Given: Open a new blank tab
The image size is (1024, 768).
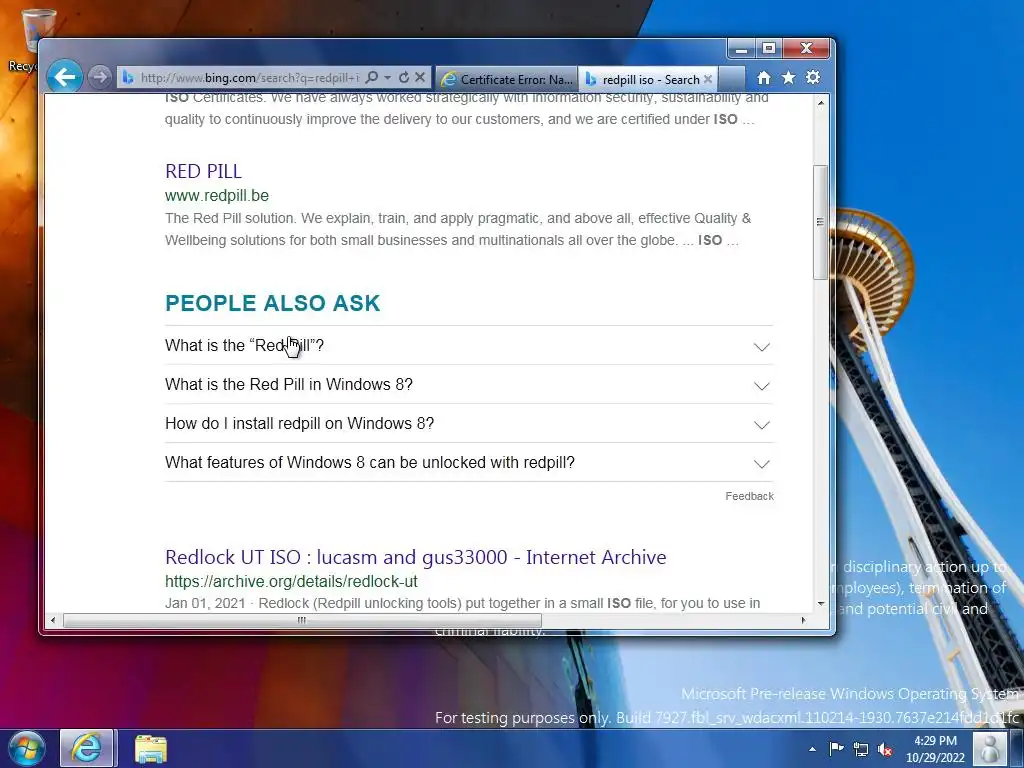Looking at the screenshot, I should 731,79.
